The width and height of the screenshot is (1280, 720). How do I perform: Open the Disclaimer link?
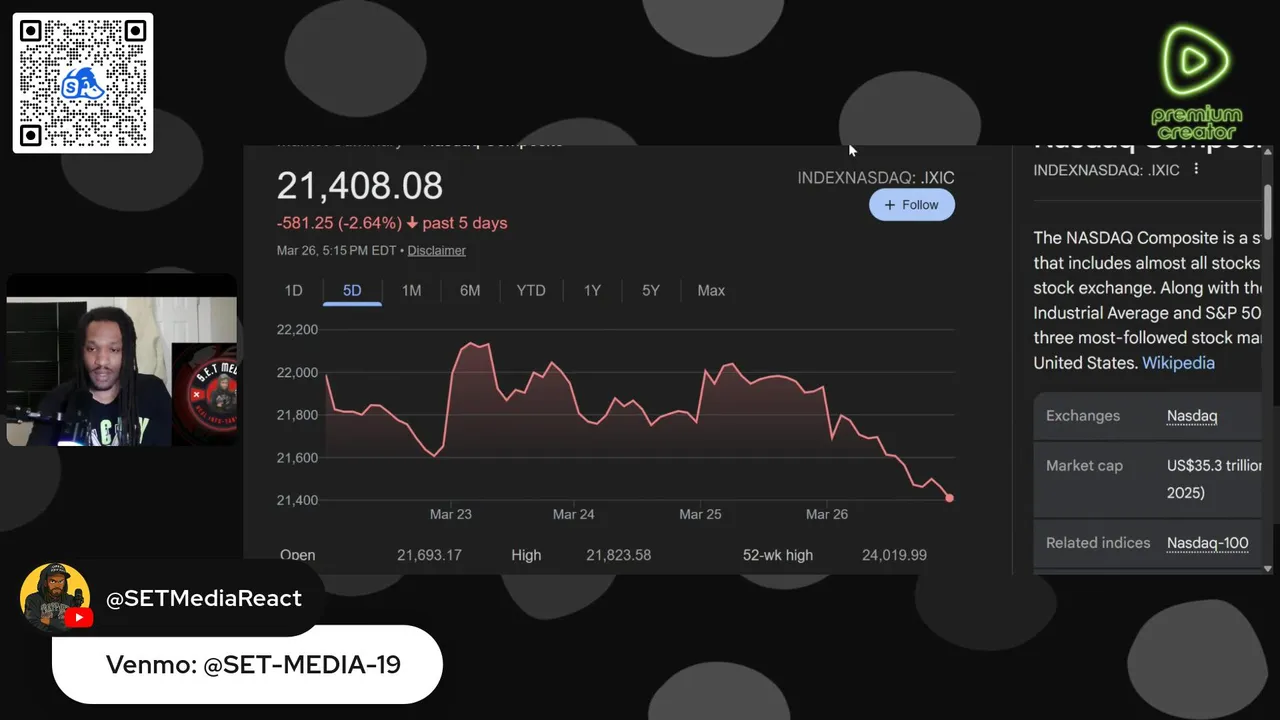tap(436, 251)
